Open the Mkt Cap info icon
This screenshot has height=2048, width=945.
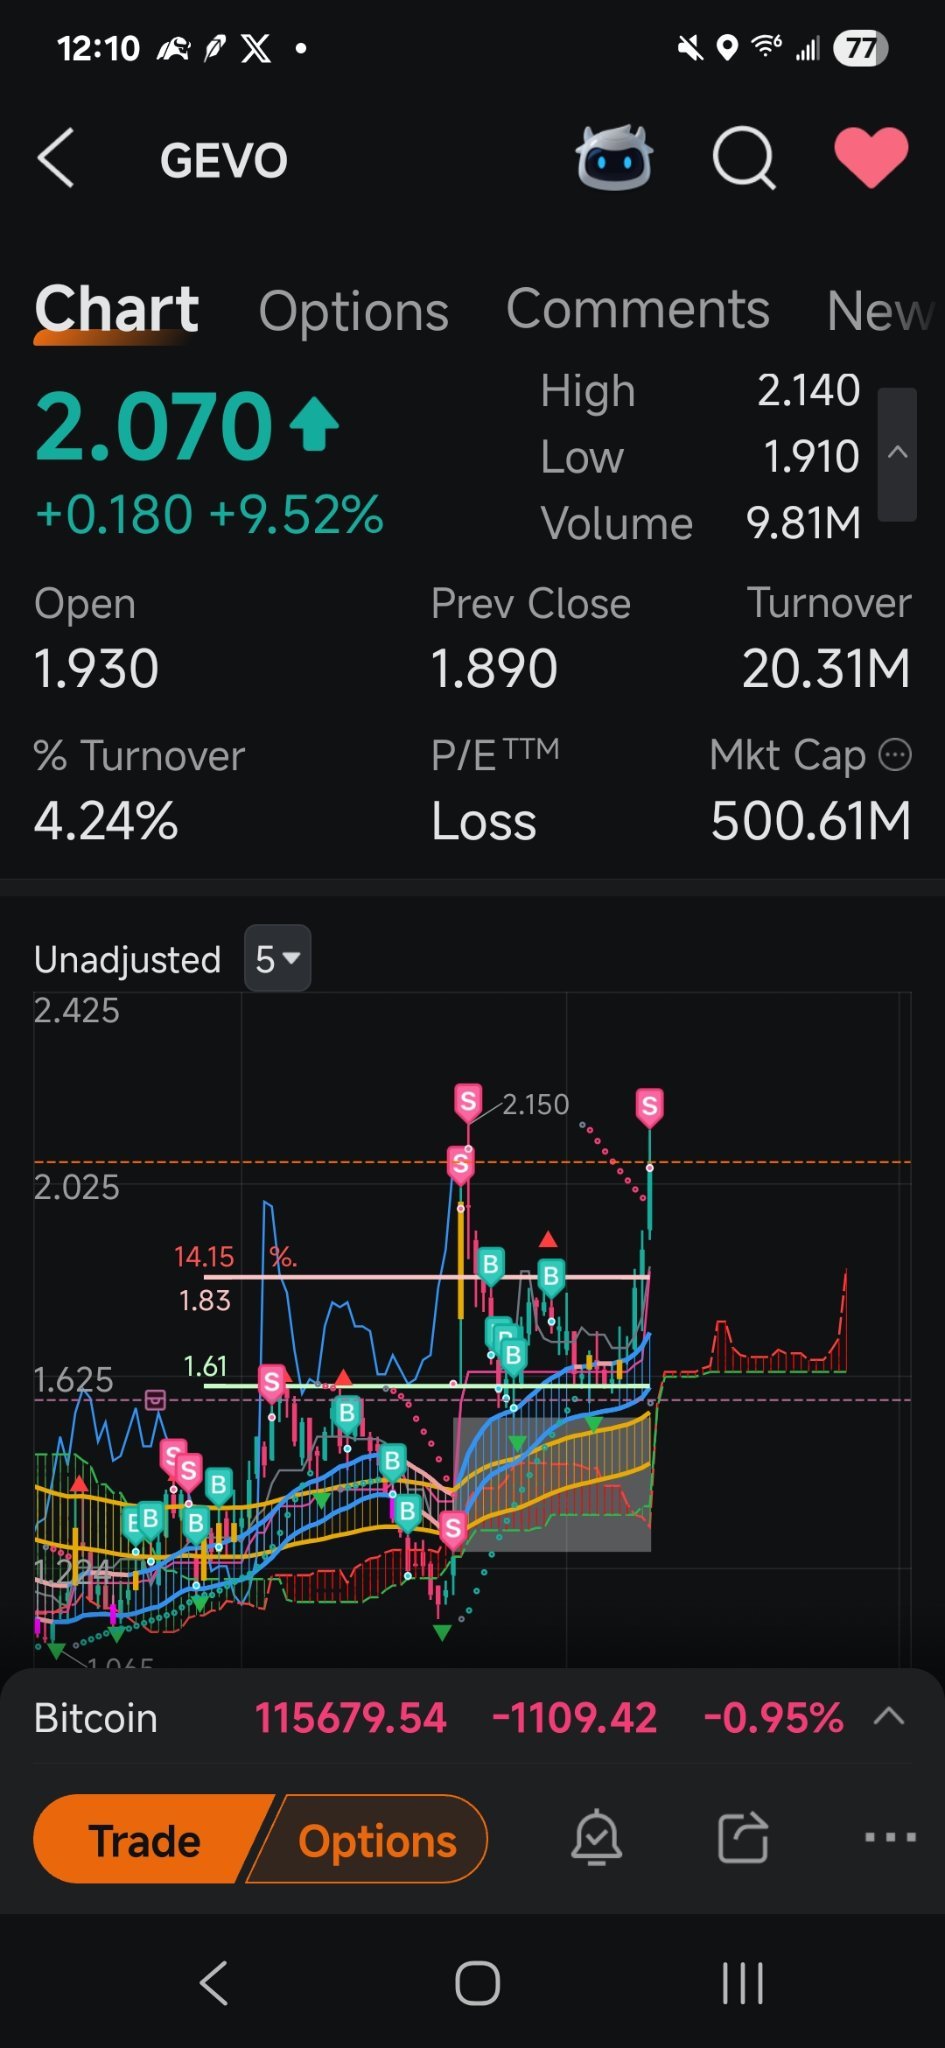(x=894, y=755)
